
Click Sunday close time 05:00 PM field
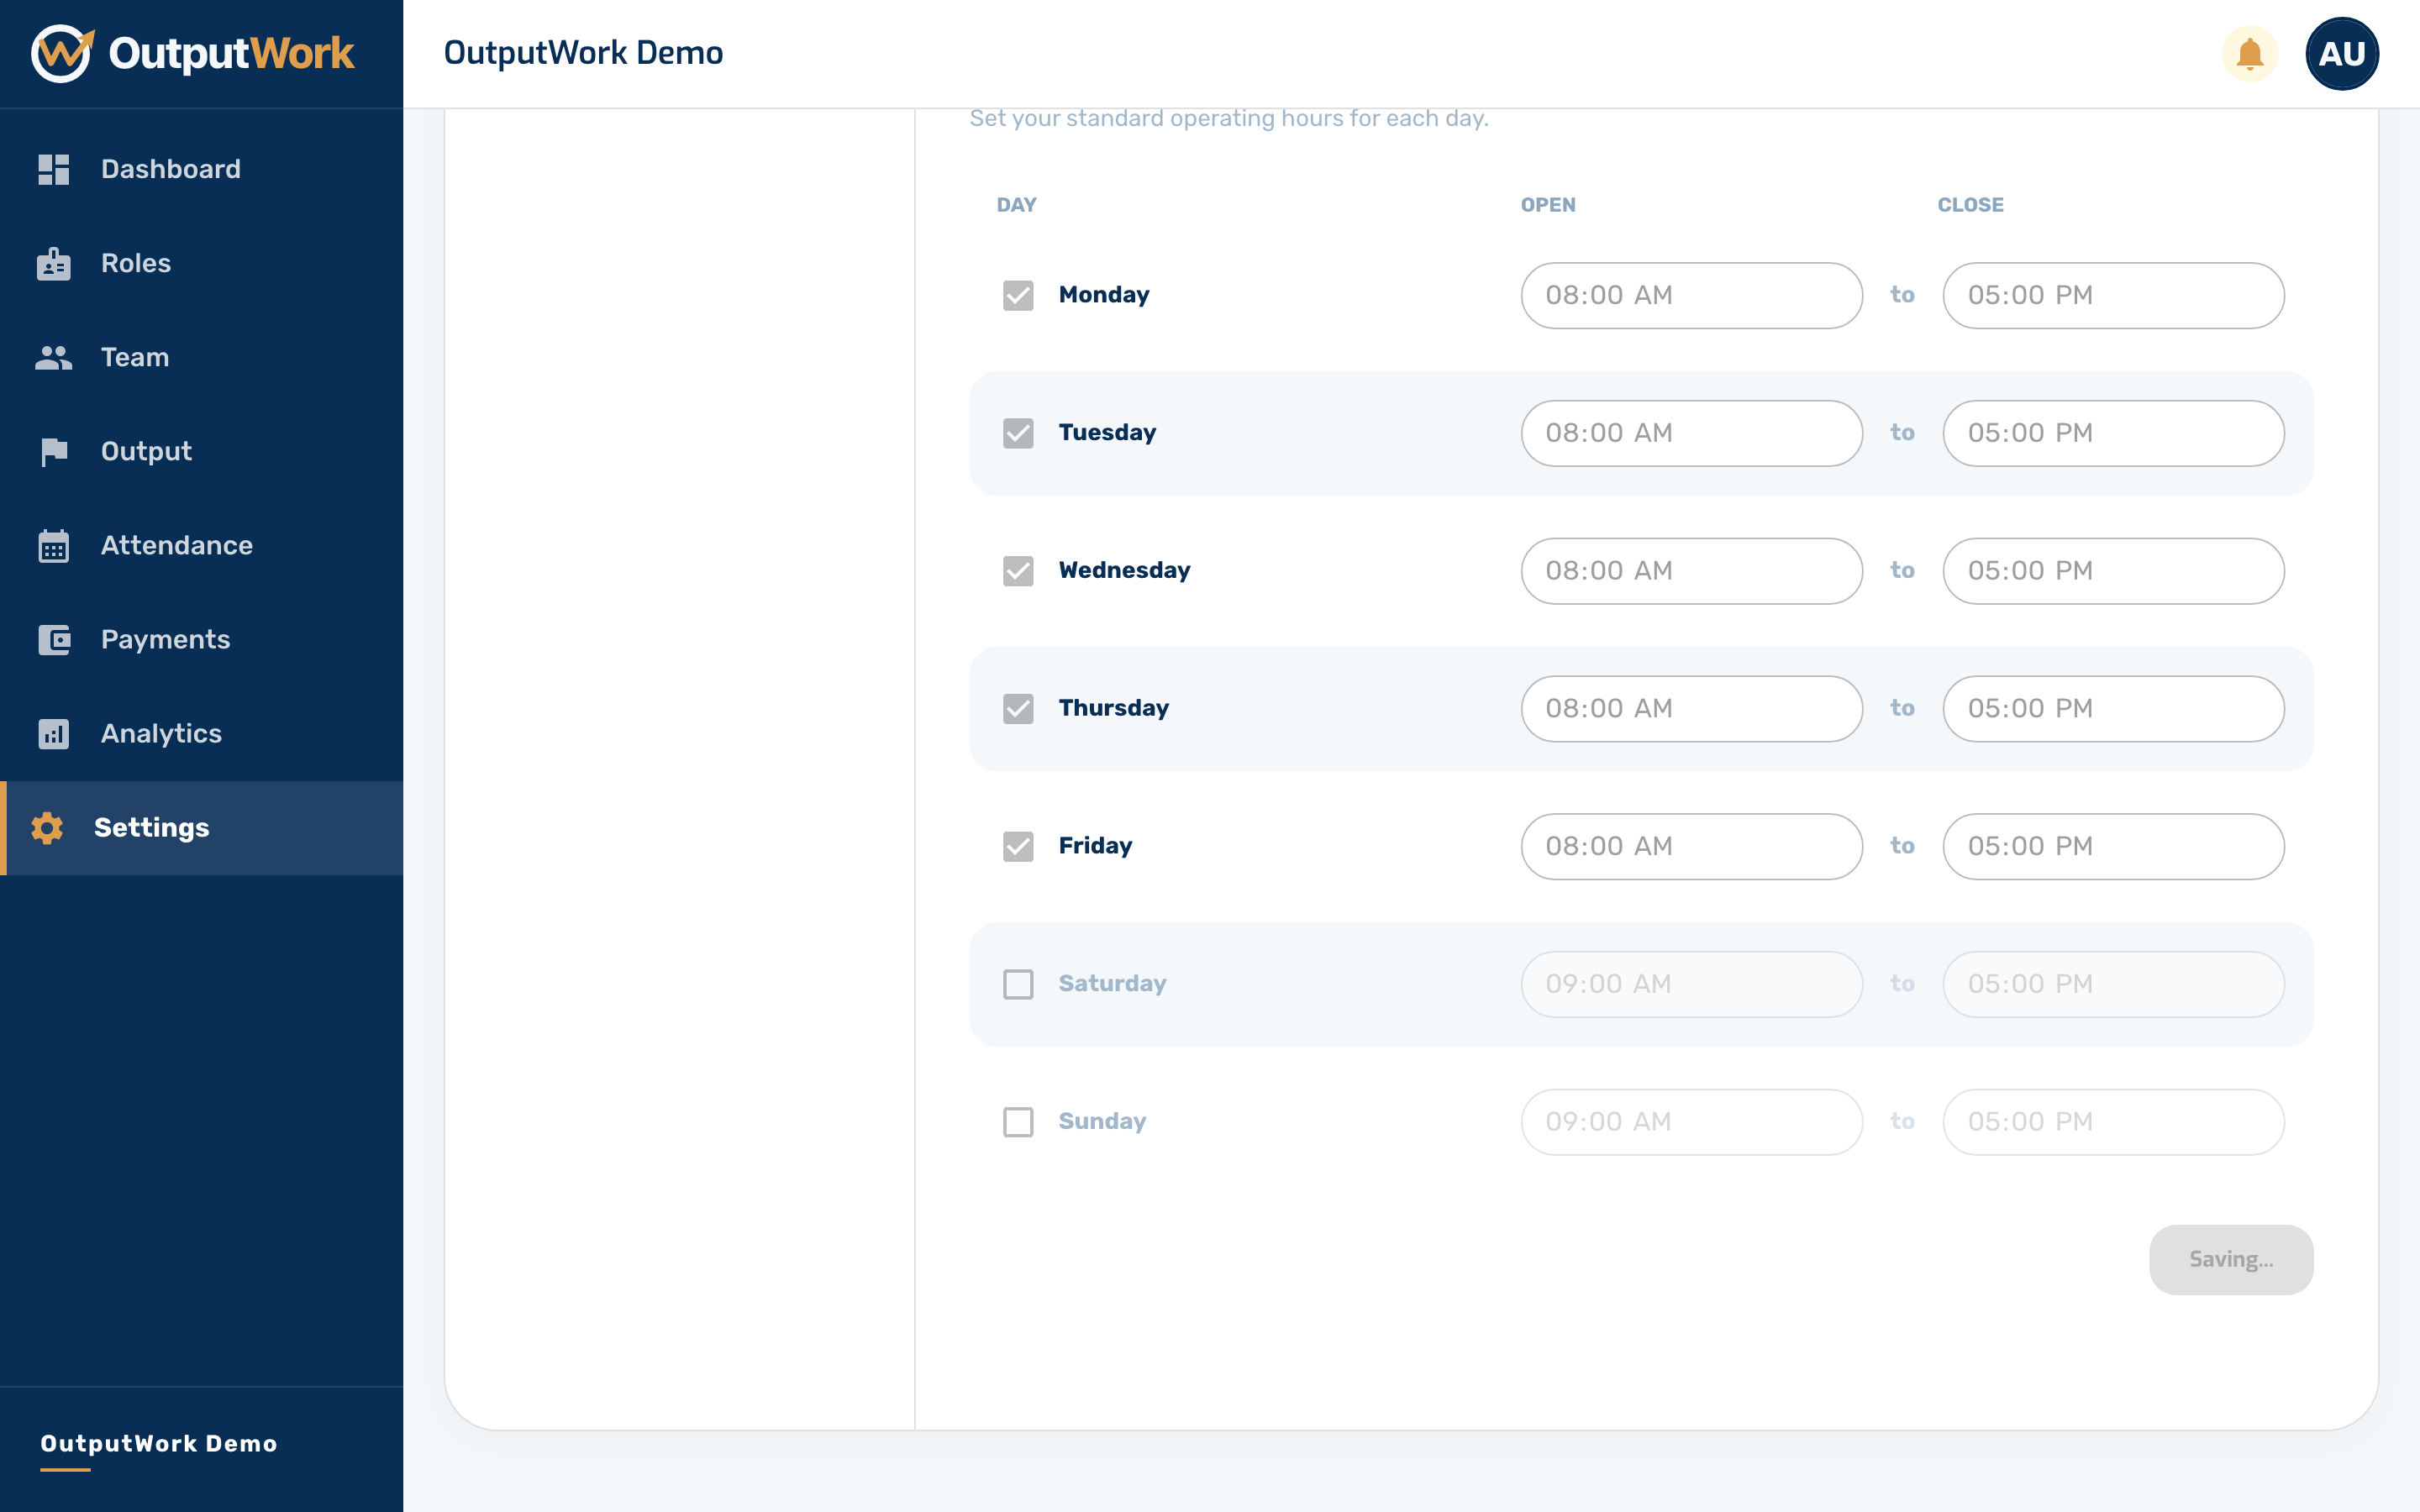[x=2113, y=1122]
